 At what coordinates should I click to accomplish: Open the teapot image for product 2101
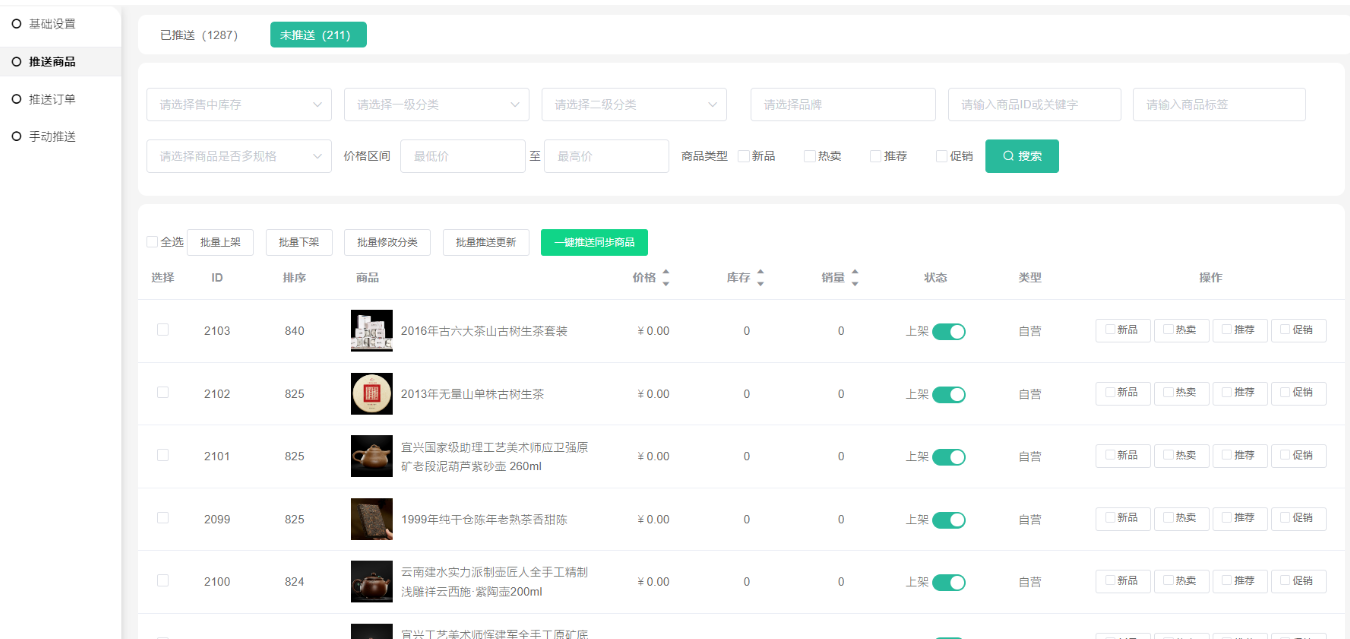371,456
